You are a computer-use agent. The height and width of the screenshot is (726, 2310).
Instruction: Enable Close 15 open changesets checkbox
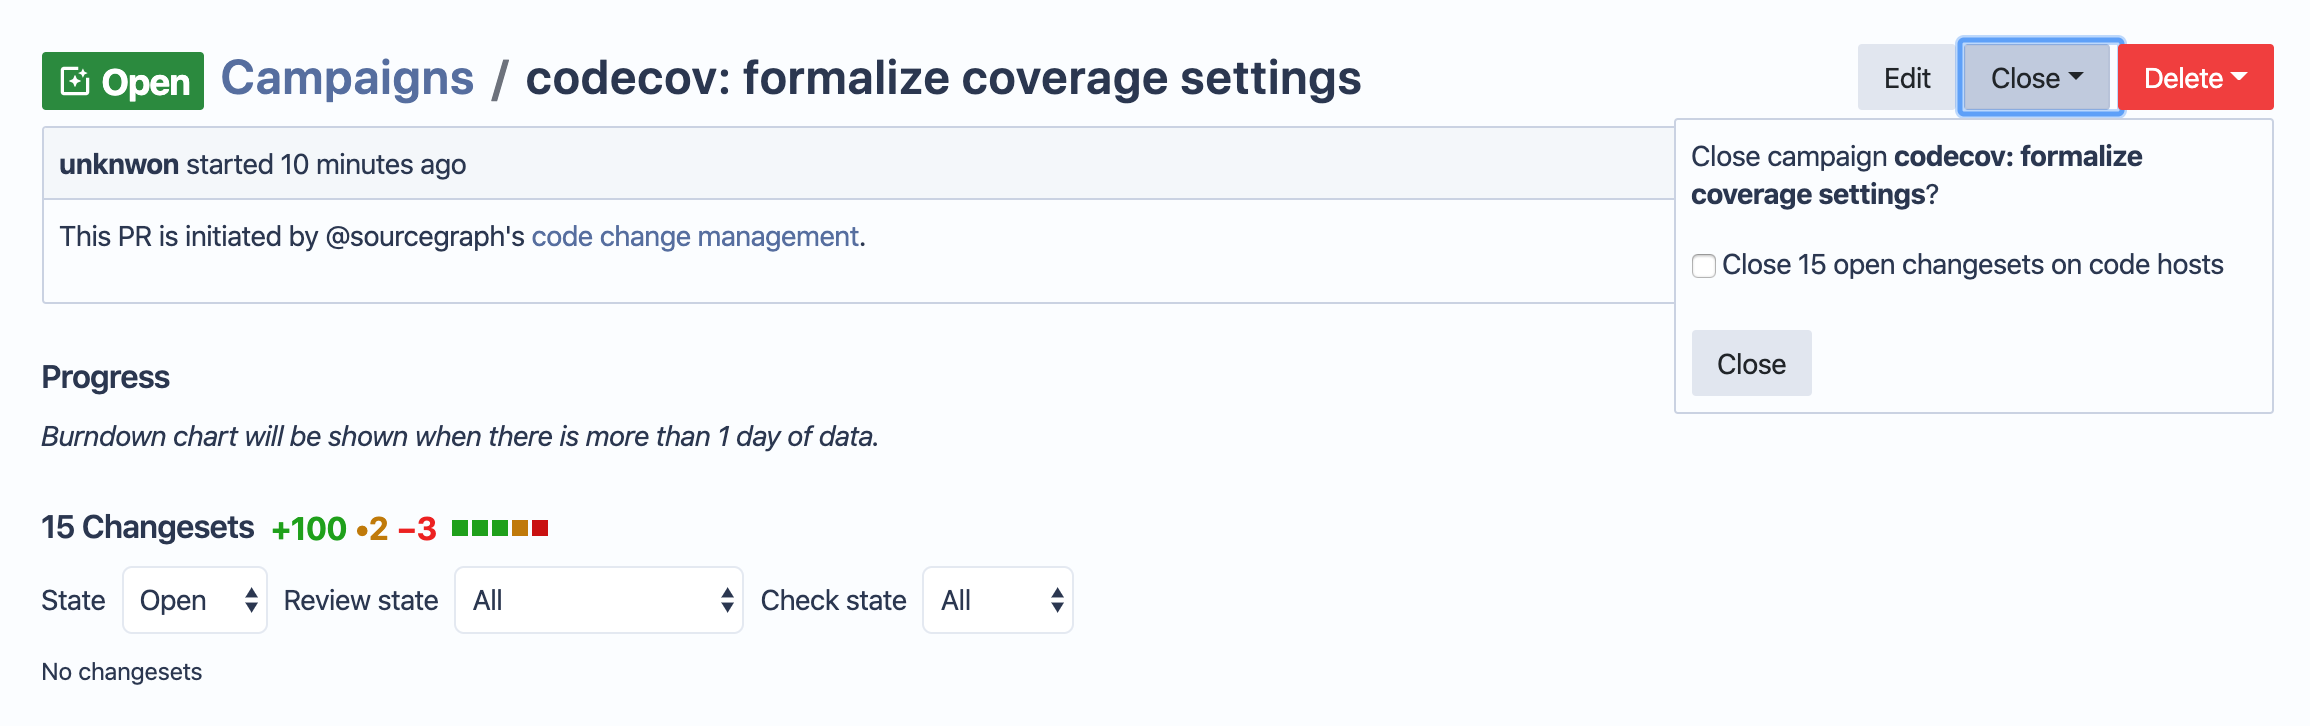[x=1704, y=266]
